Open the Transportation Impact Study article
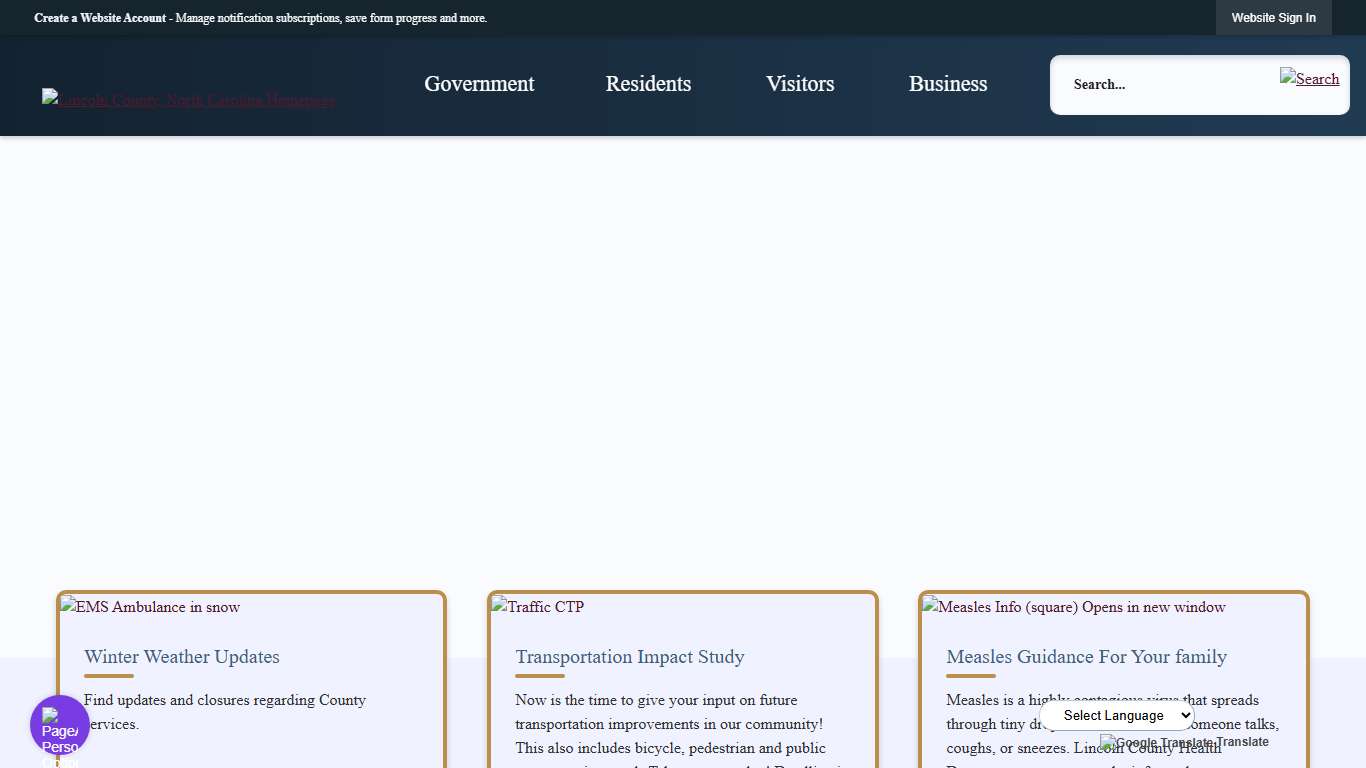The image size is (1366, 768). [630, 657]
